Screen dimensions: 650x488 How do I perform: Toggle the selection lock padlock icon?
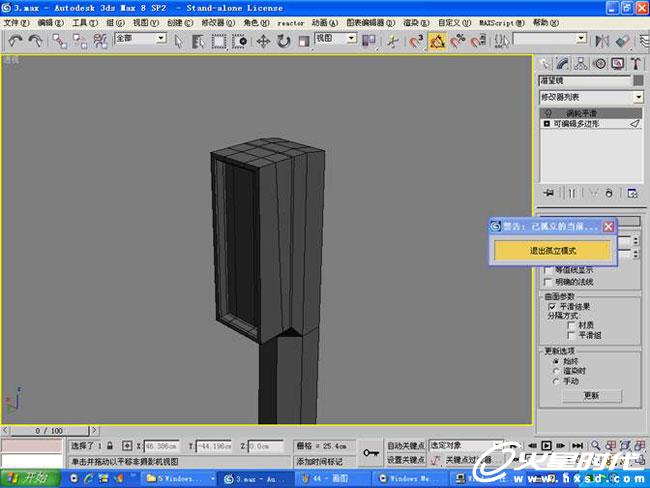click(x=110, y=446)
